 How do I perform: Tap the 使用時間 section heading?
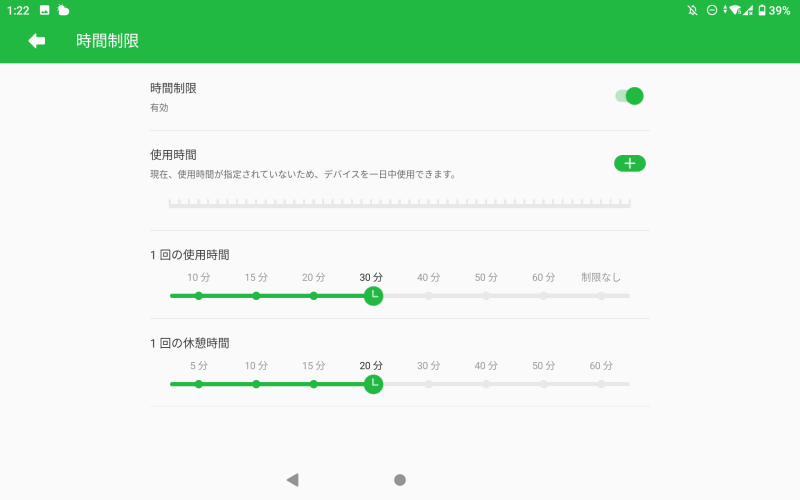173,155
